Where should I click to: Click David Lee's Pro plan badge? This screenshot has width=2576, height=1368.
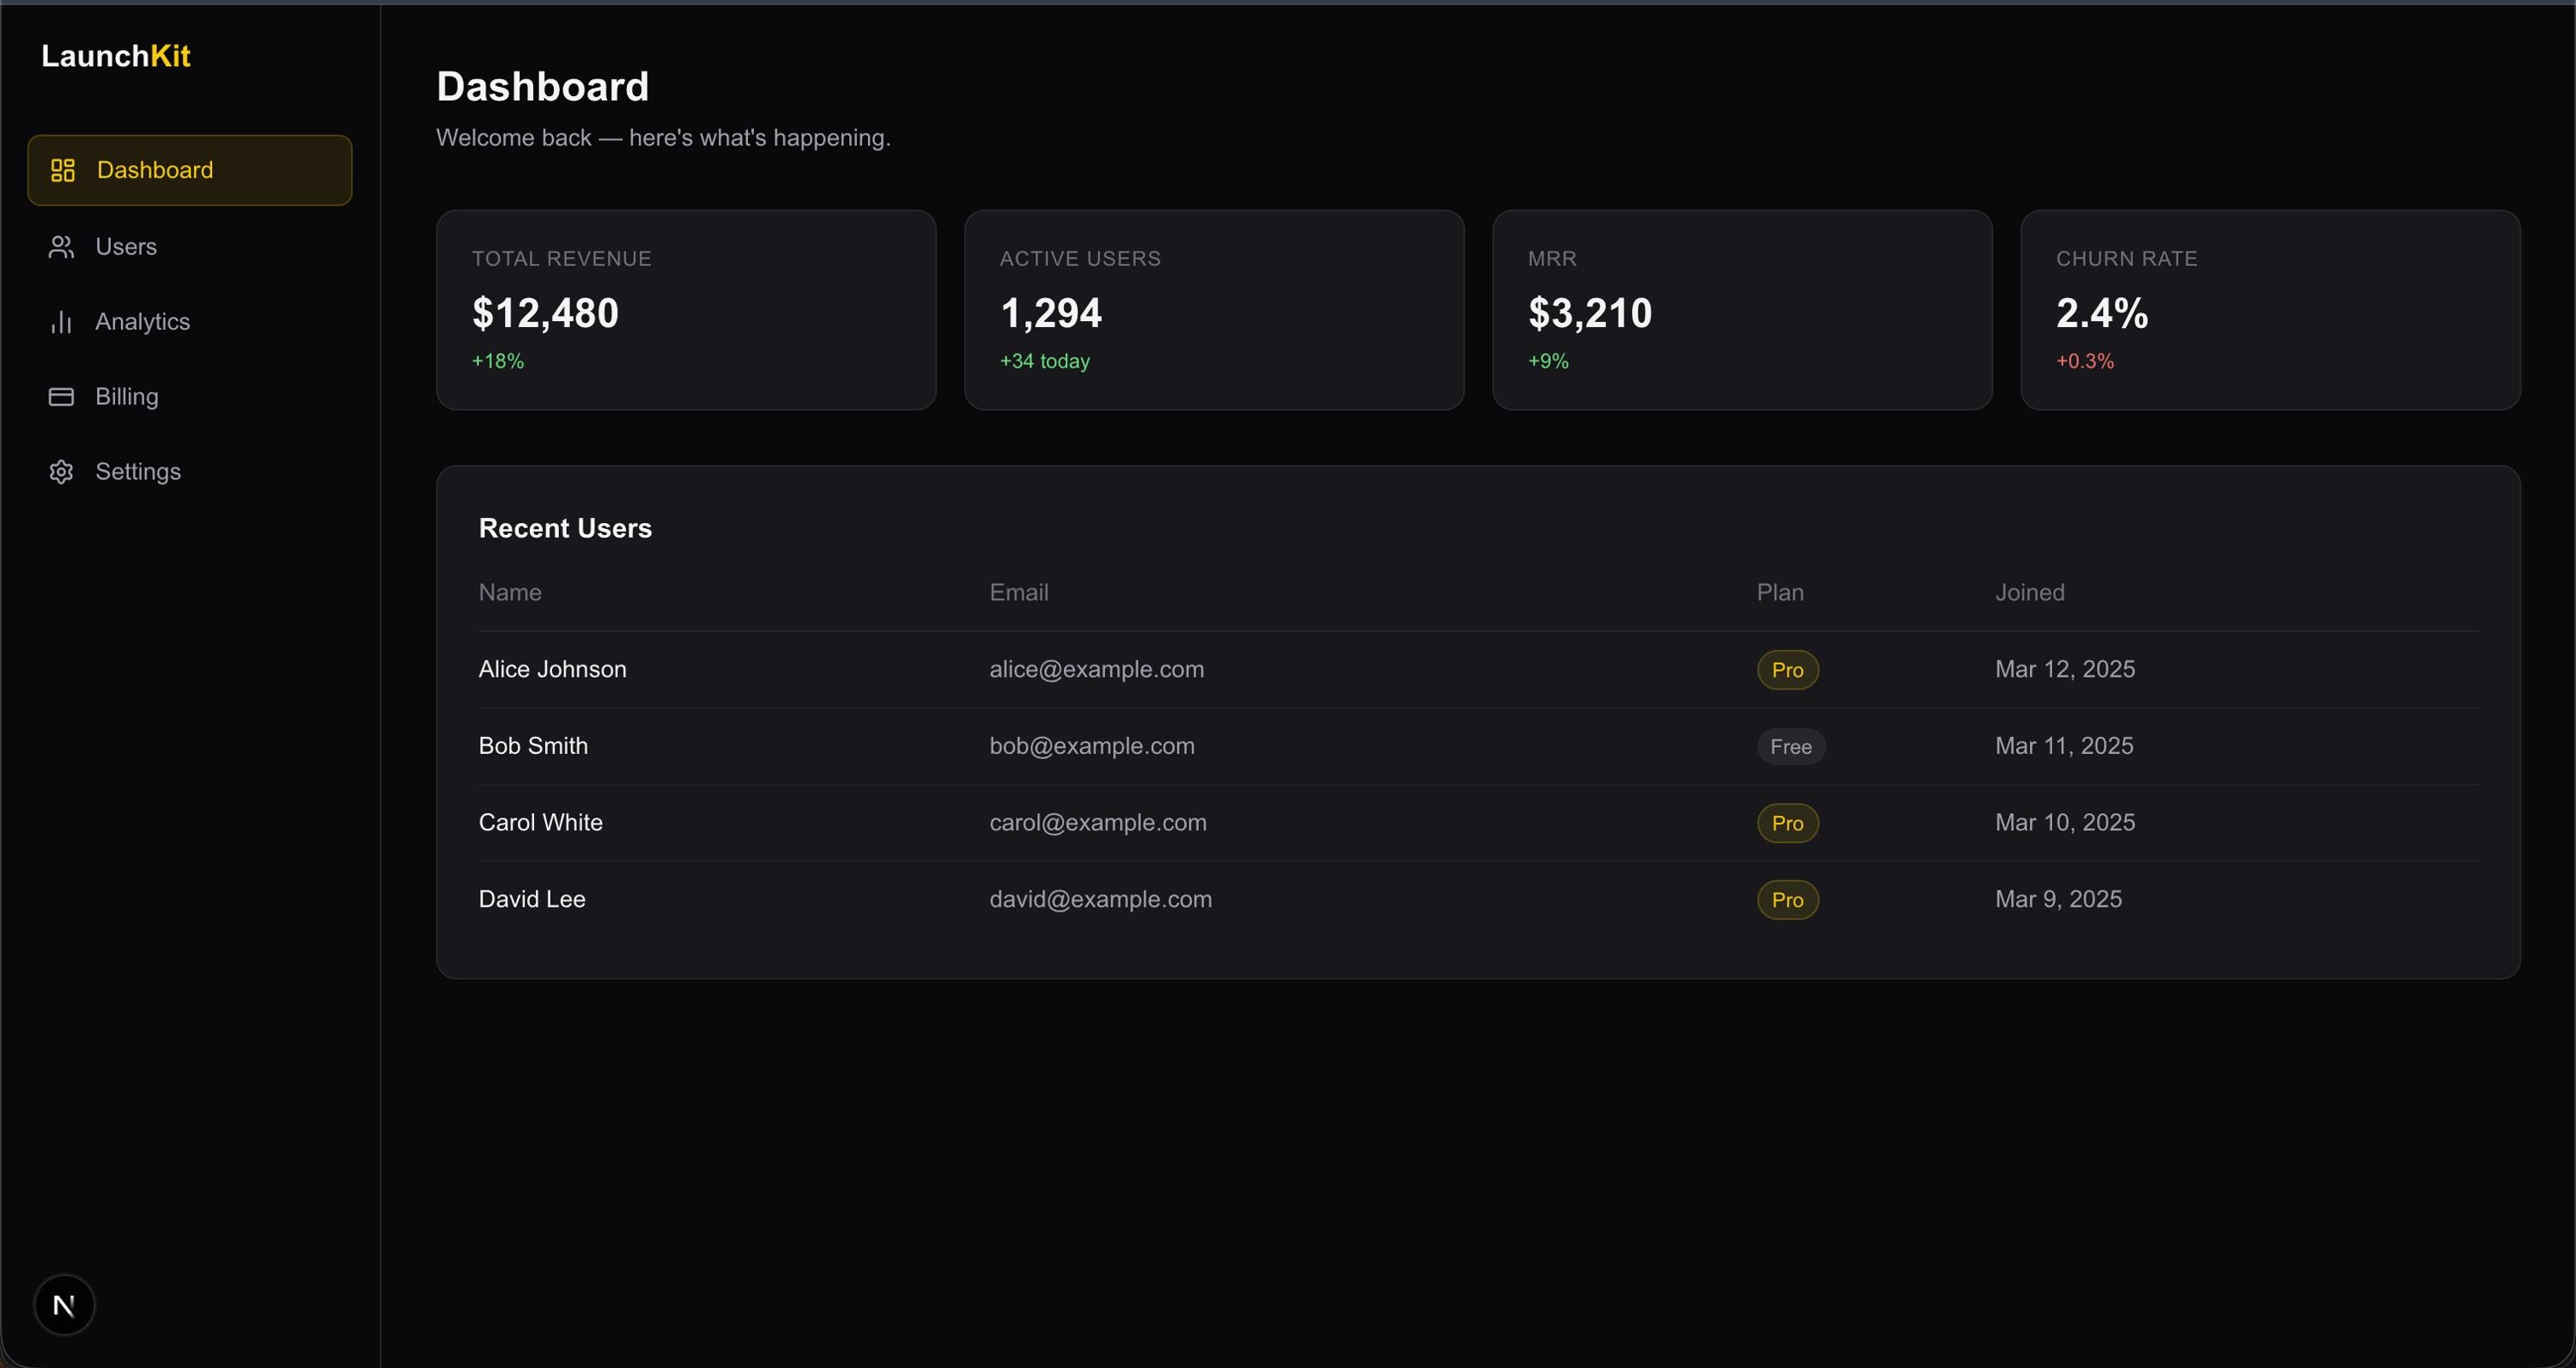tap(1788, 900)
